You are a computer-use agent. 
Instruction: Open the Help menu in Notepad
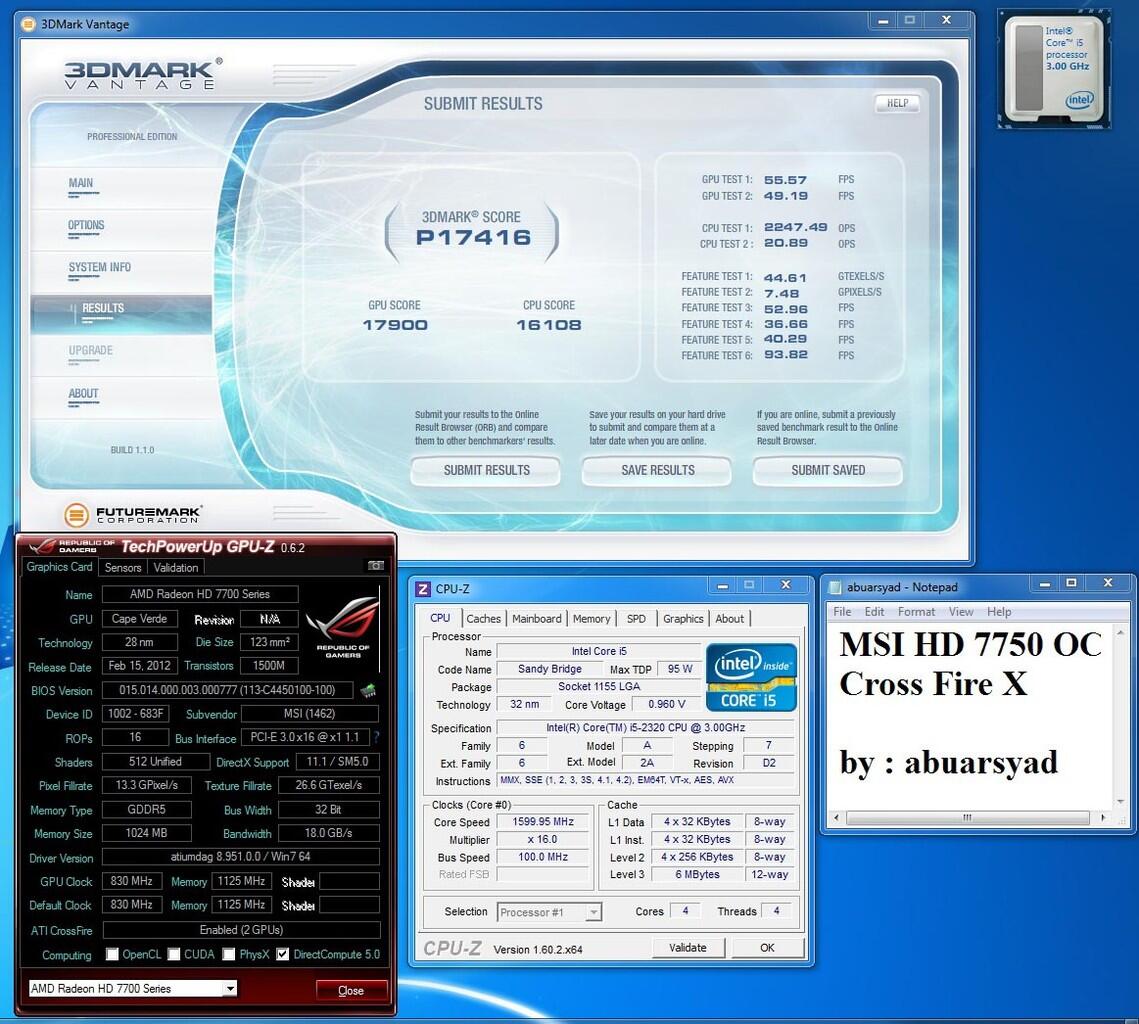coord(999,611)
